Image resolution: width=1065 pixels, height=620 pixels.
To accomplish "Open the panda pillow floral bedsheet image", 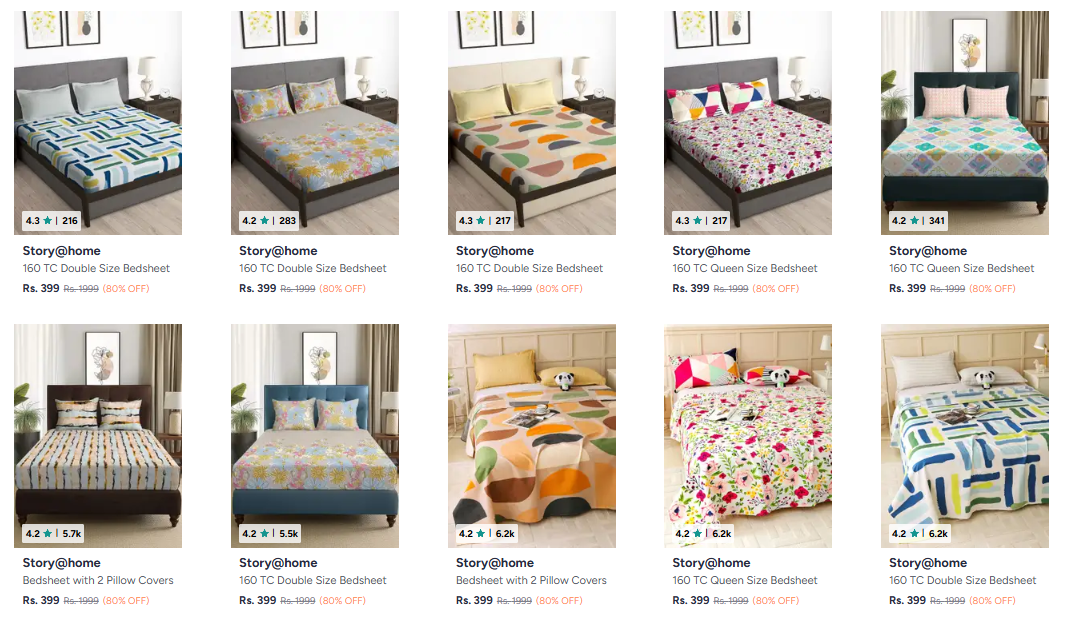I will point(748,436).
